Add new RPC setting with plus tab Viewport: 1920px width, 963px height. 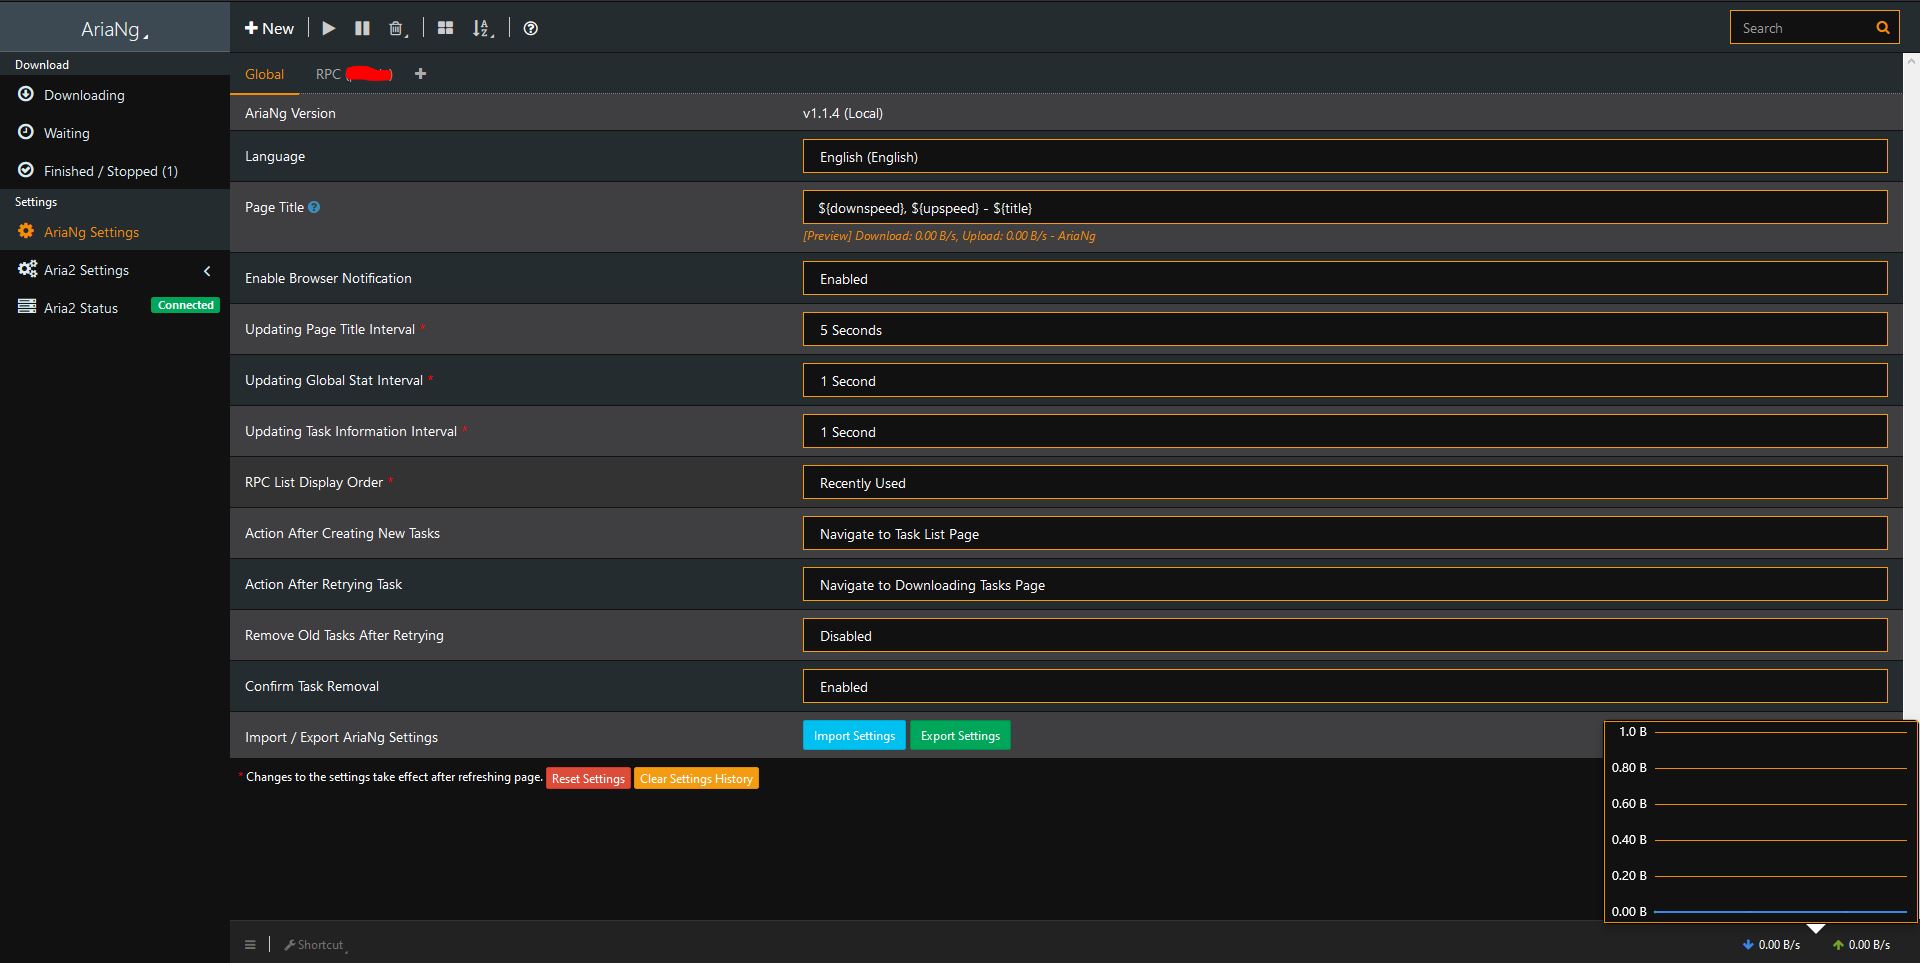point(420,74)
